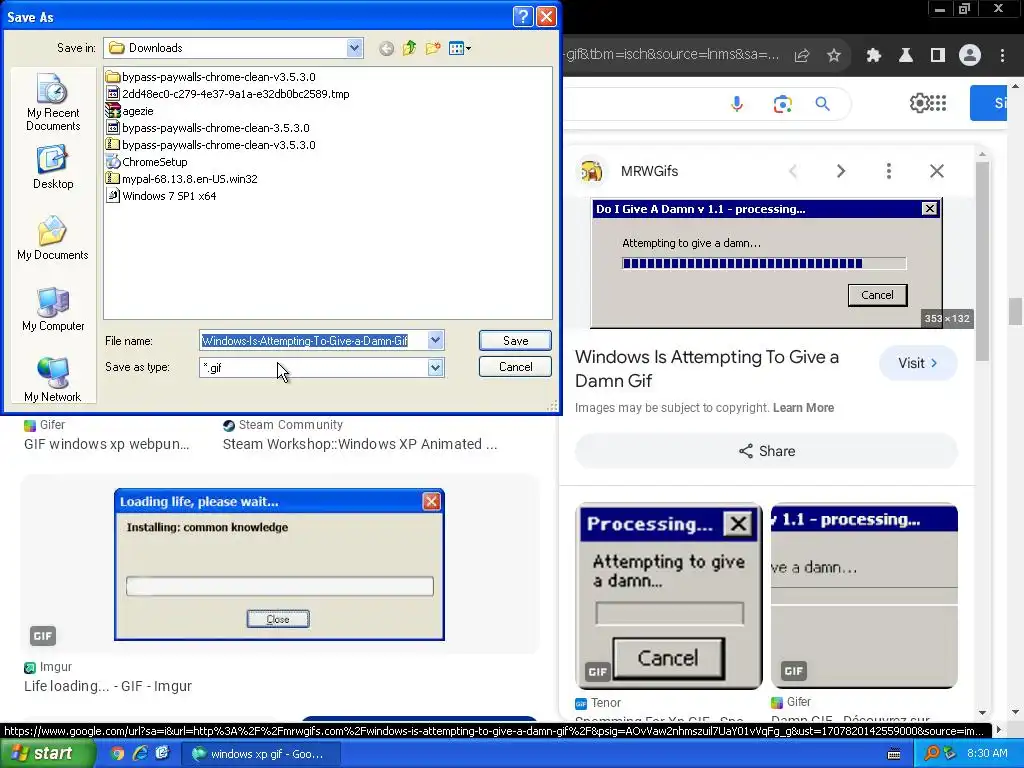Select bypass-paywalls-chrome-clean-3.5.3.0 file
Viewport: 1024px width, 768px height.
click(208, 128)
